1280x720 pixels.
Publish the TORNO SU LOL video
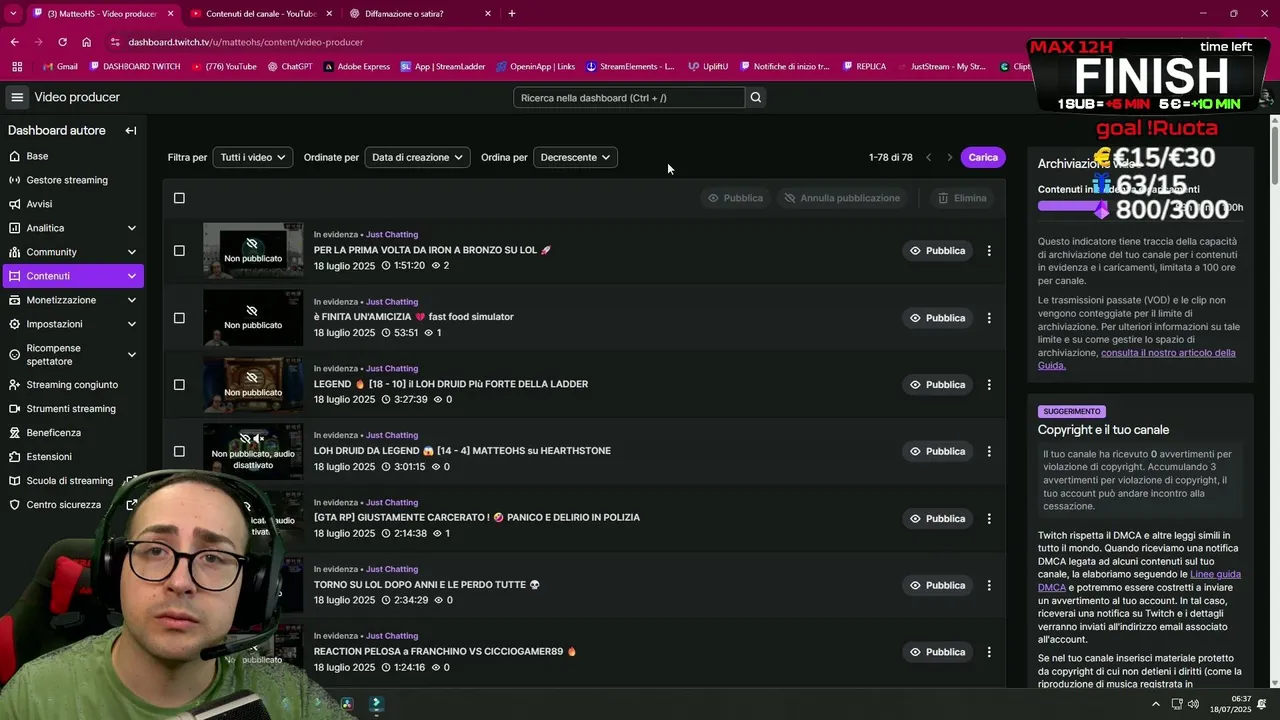tap(937, 585)
